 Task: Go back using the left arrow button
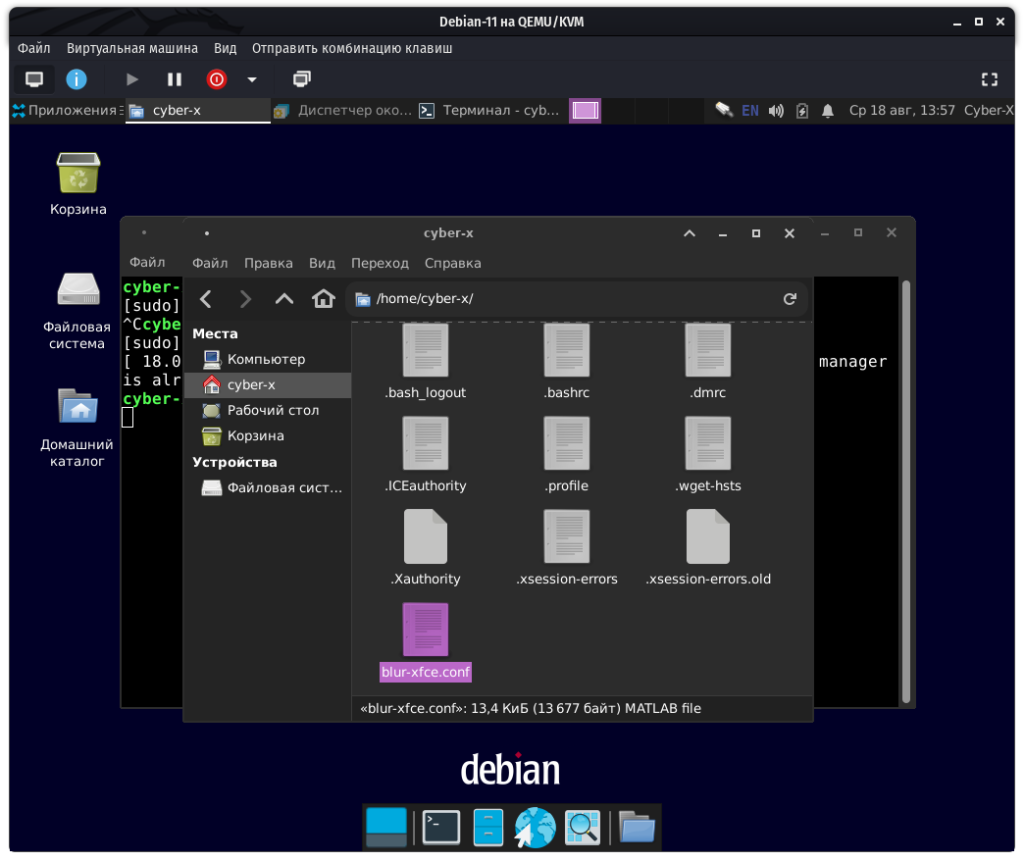[x=206, y=299]
